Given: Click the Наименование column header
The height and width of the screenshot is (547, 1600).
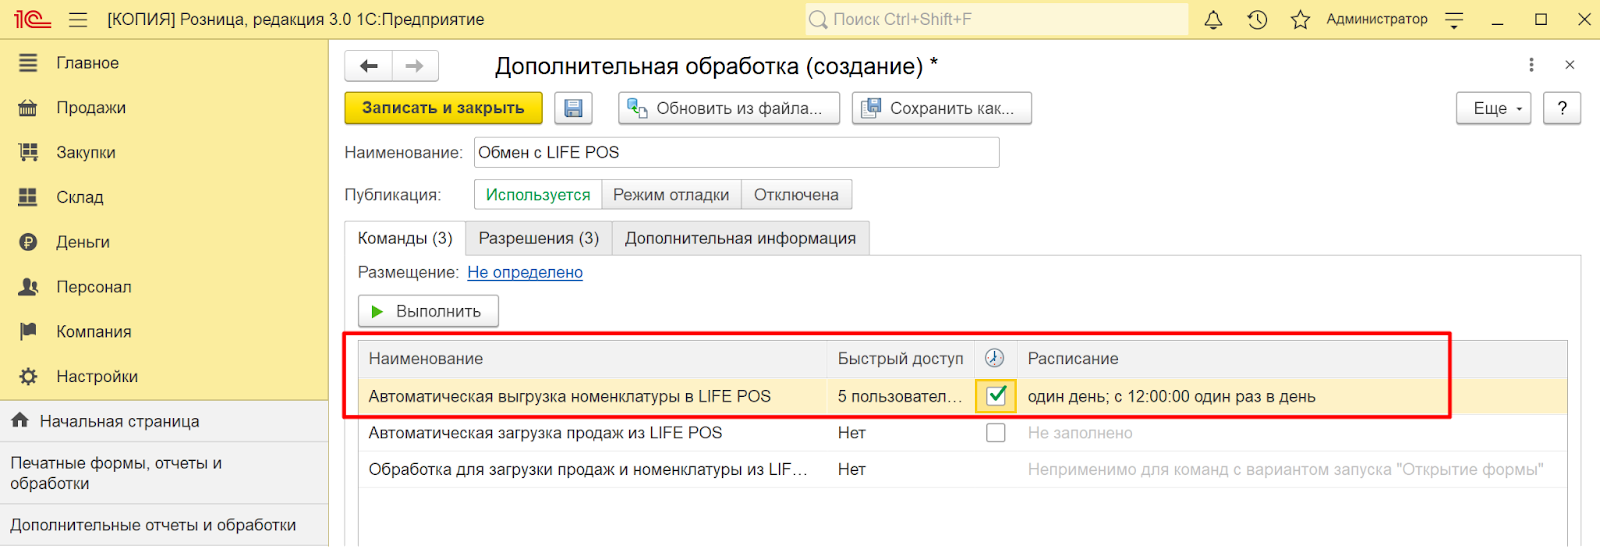Looking at the screenshot, I should pyautogui.click(x=593, y=358).
